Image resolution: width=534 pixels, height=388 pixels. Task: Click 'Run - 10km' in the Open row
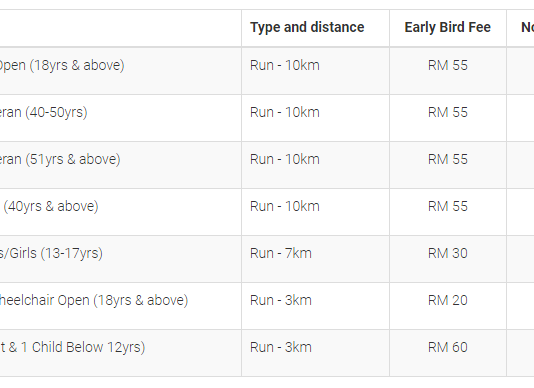coord(285,65)
